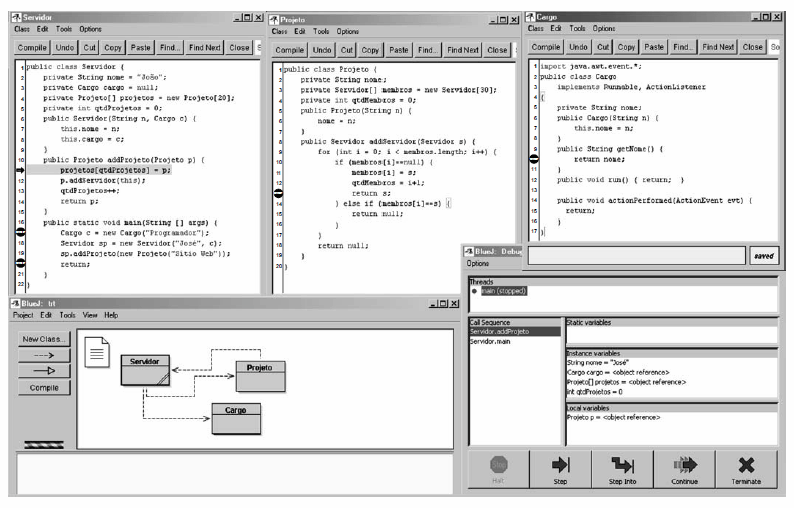The width and height of the screenshot is (794, 508).
Task: Click the striped work indicator in BlueJ window
Action: click(44, 445)
